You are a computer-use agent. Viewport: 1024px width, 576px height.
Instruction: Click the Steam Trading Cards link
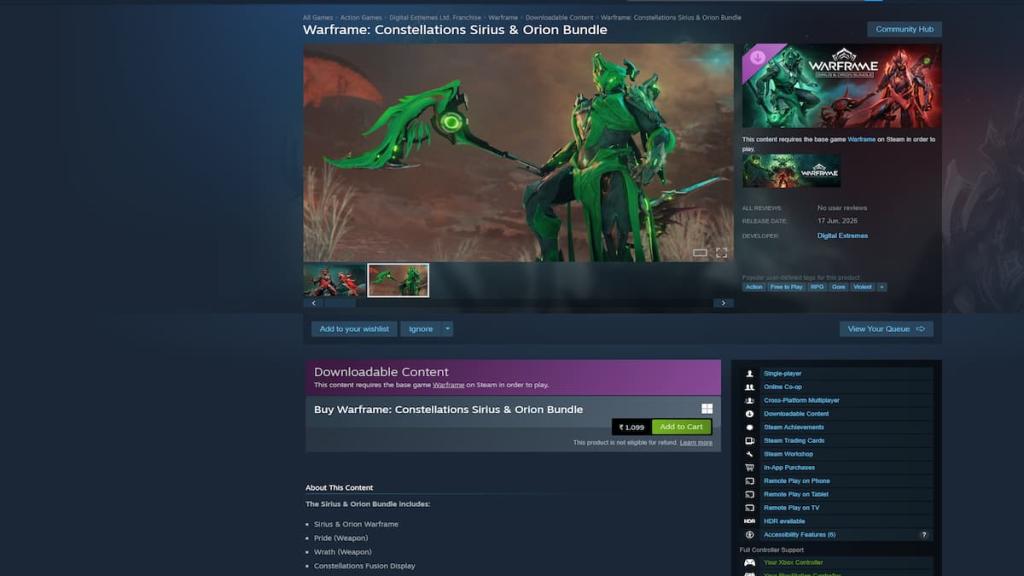[x=793, y=441]
